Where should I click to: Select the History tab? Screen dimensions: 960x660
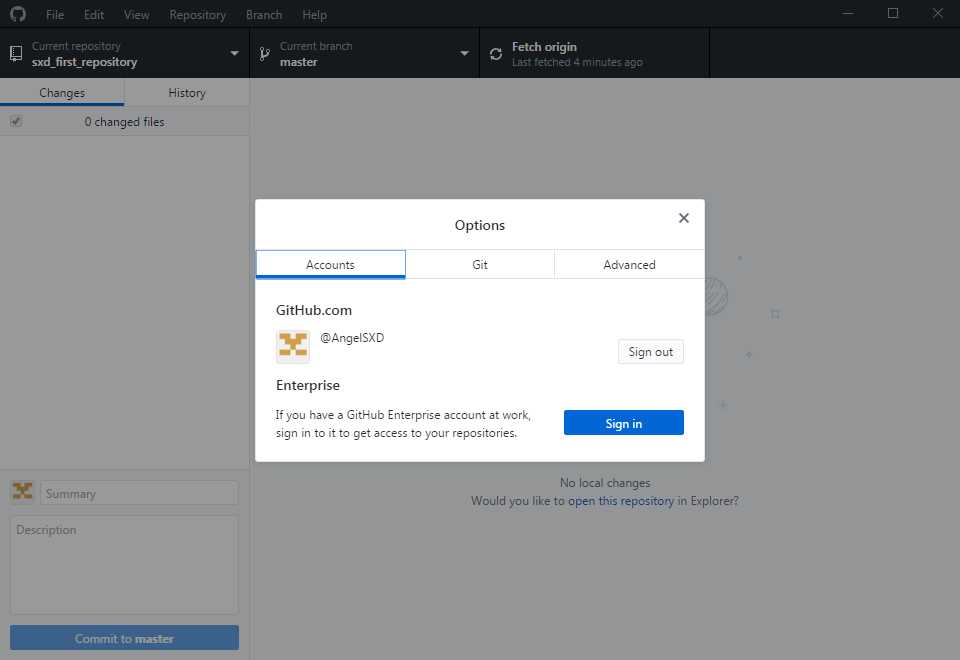(x=187, y=92)
